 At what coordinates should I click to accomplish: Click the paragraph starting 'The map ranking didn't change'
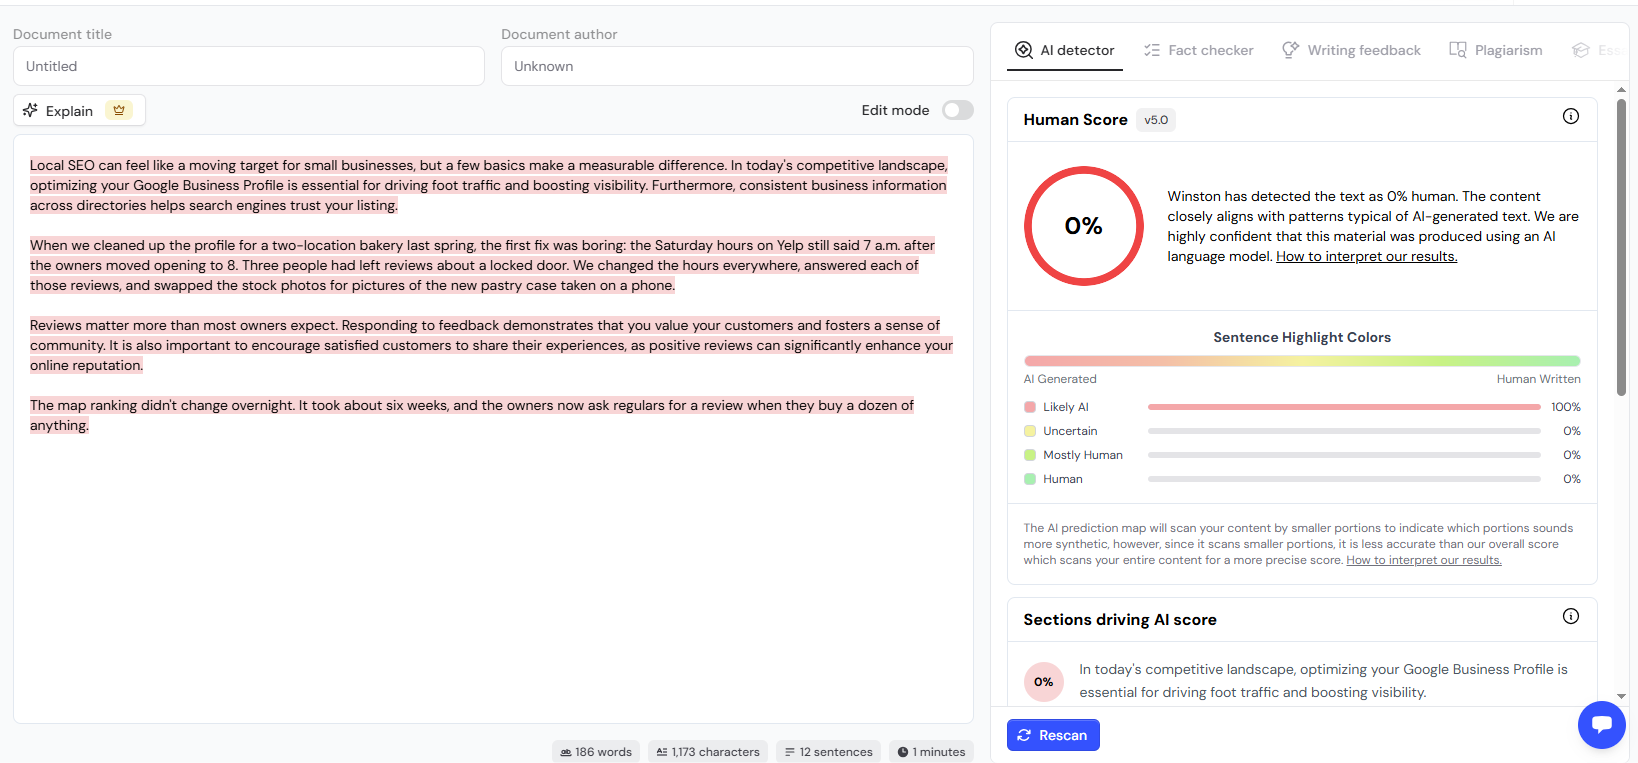(472, 415)
